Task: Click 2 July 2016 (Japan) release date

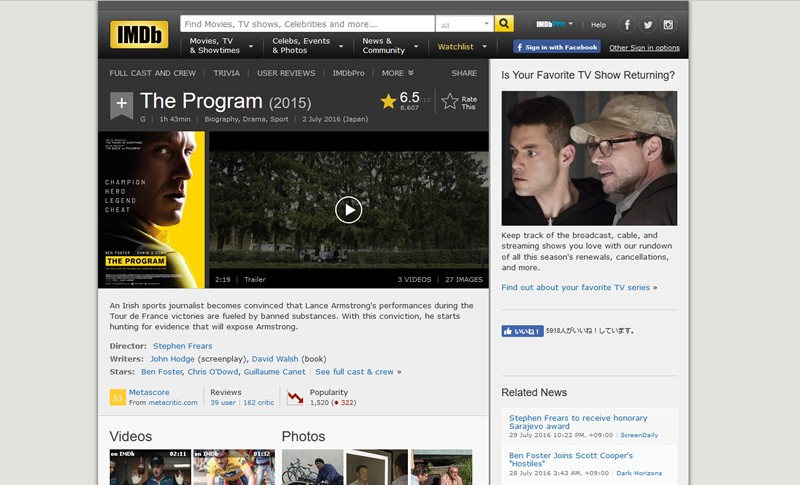Action: pyautogui.click(x=335, y=119)
